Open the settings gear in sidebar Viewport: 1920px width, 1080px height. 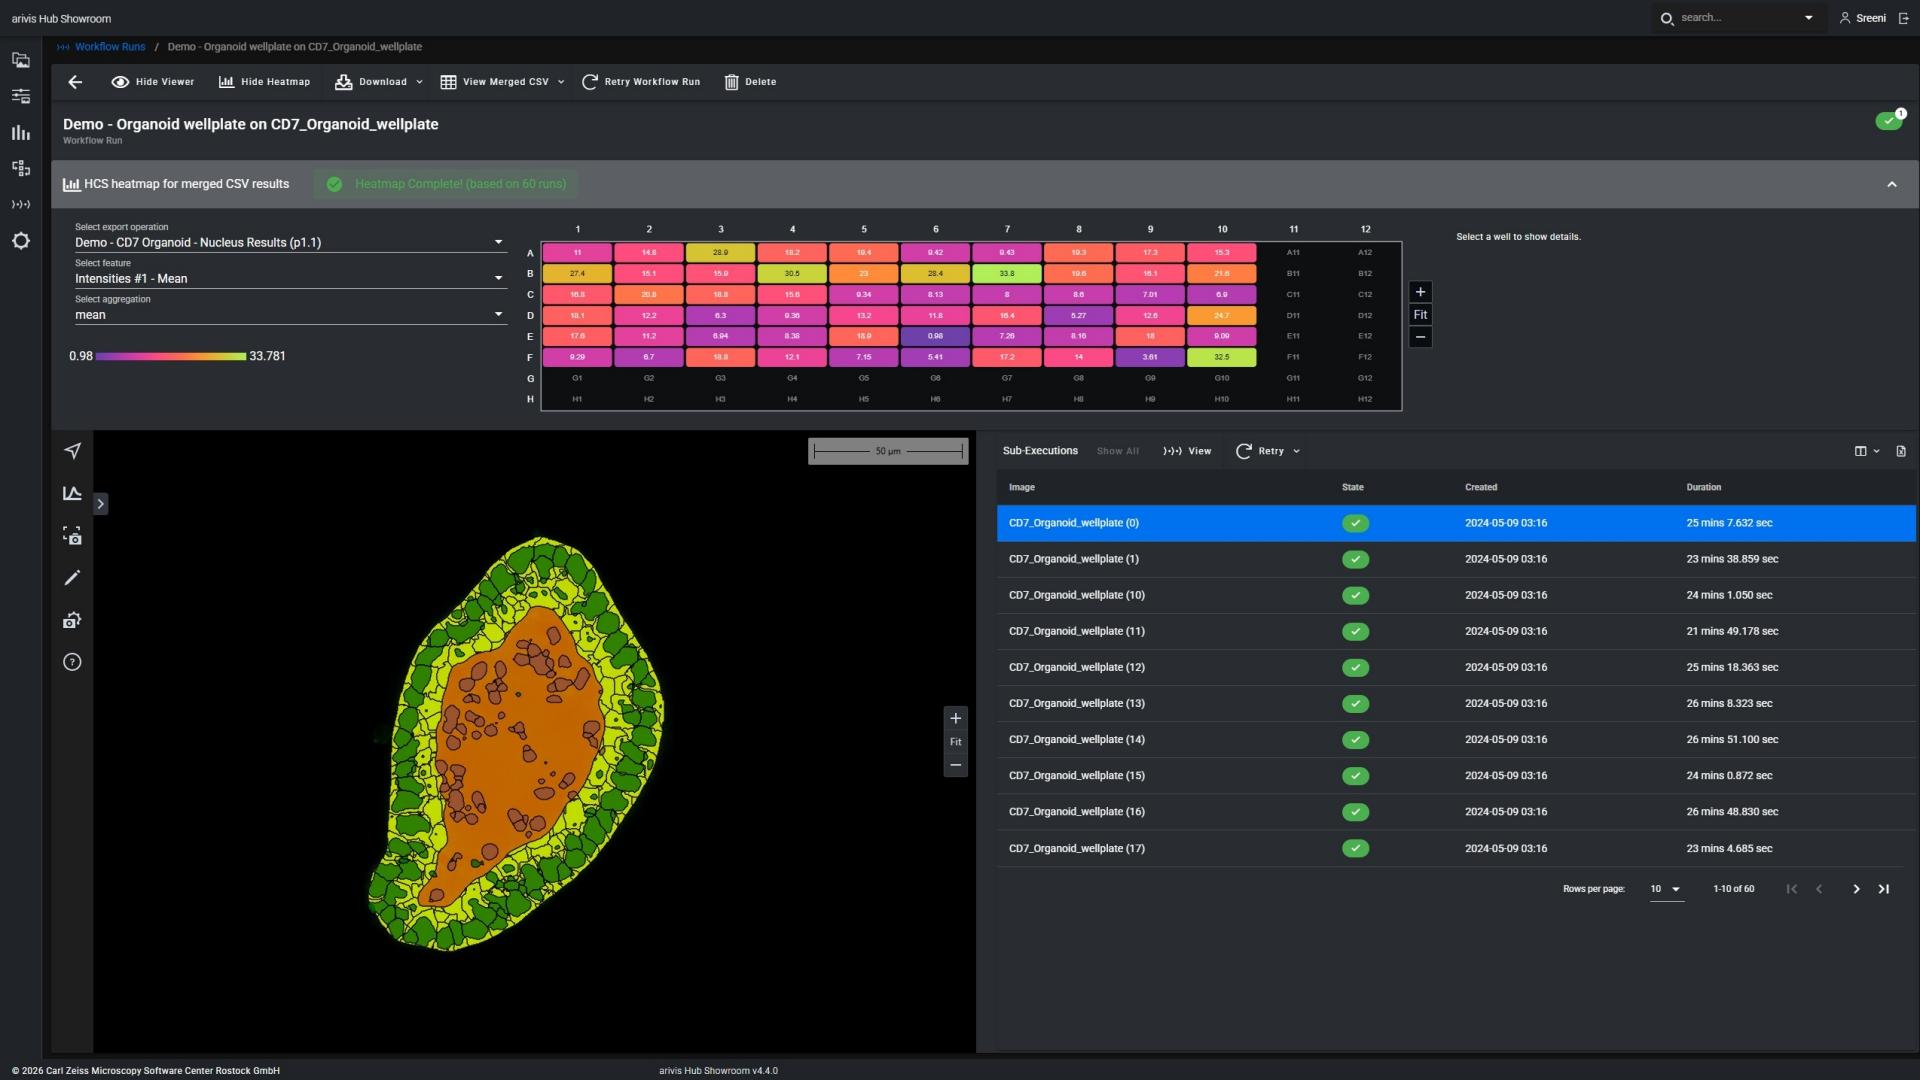click(21, 241)
